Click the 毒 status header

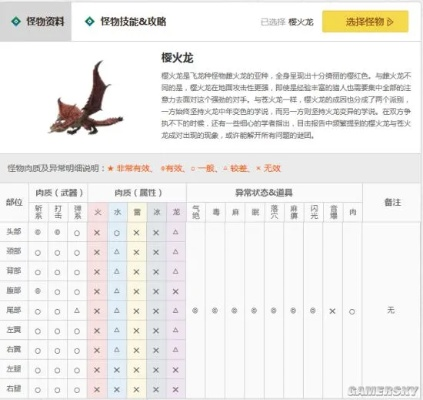215,212
